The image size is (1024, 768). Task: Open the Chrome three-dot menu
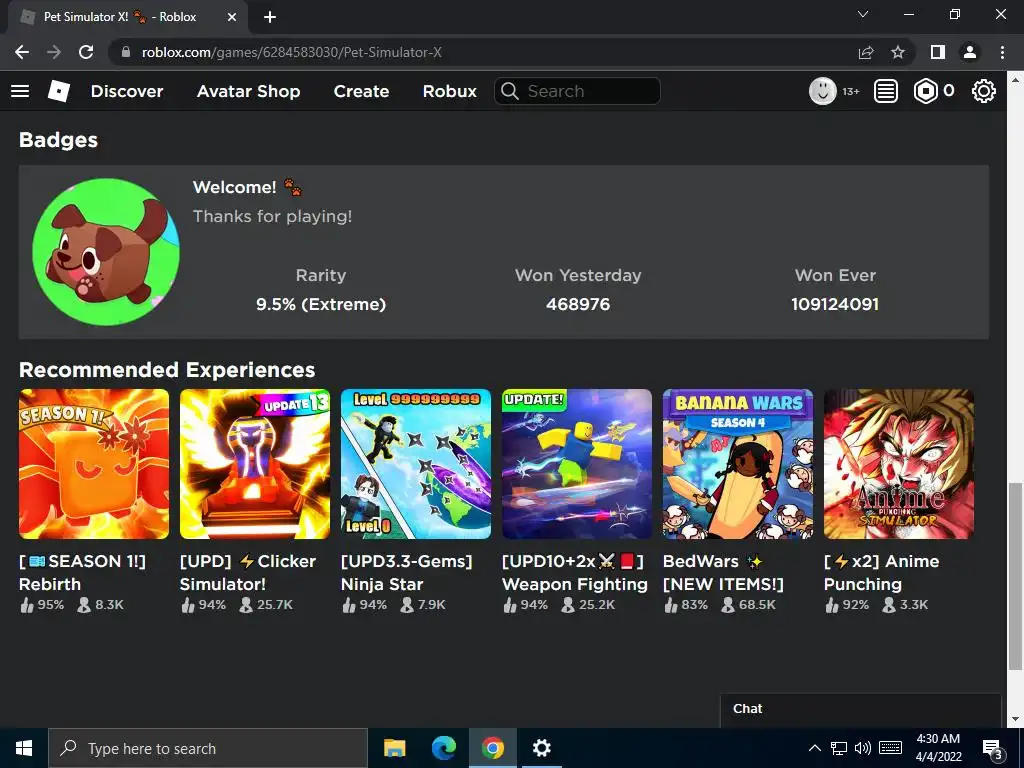click(1002, 52)
